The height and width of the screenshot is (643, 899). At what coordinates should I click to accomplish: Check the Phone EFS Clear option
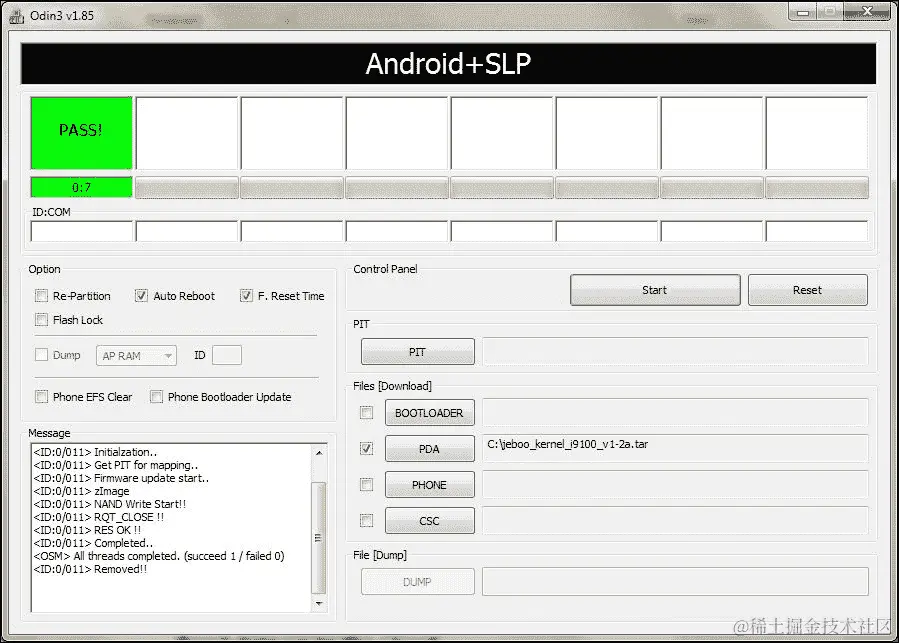pyautogui.click(x=41, y=396)
